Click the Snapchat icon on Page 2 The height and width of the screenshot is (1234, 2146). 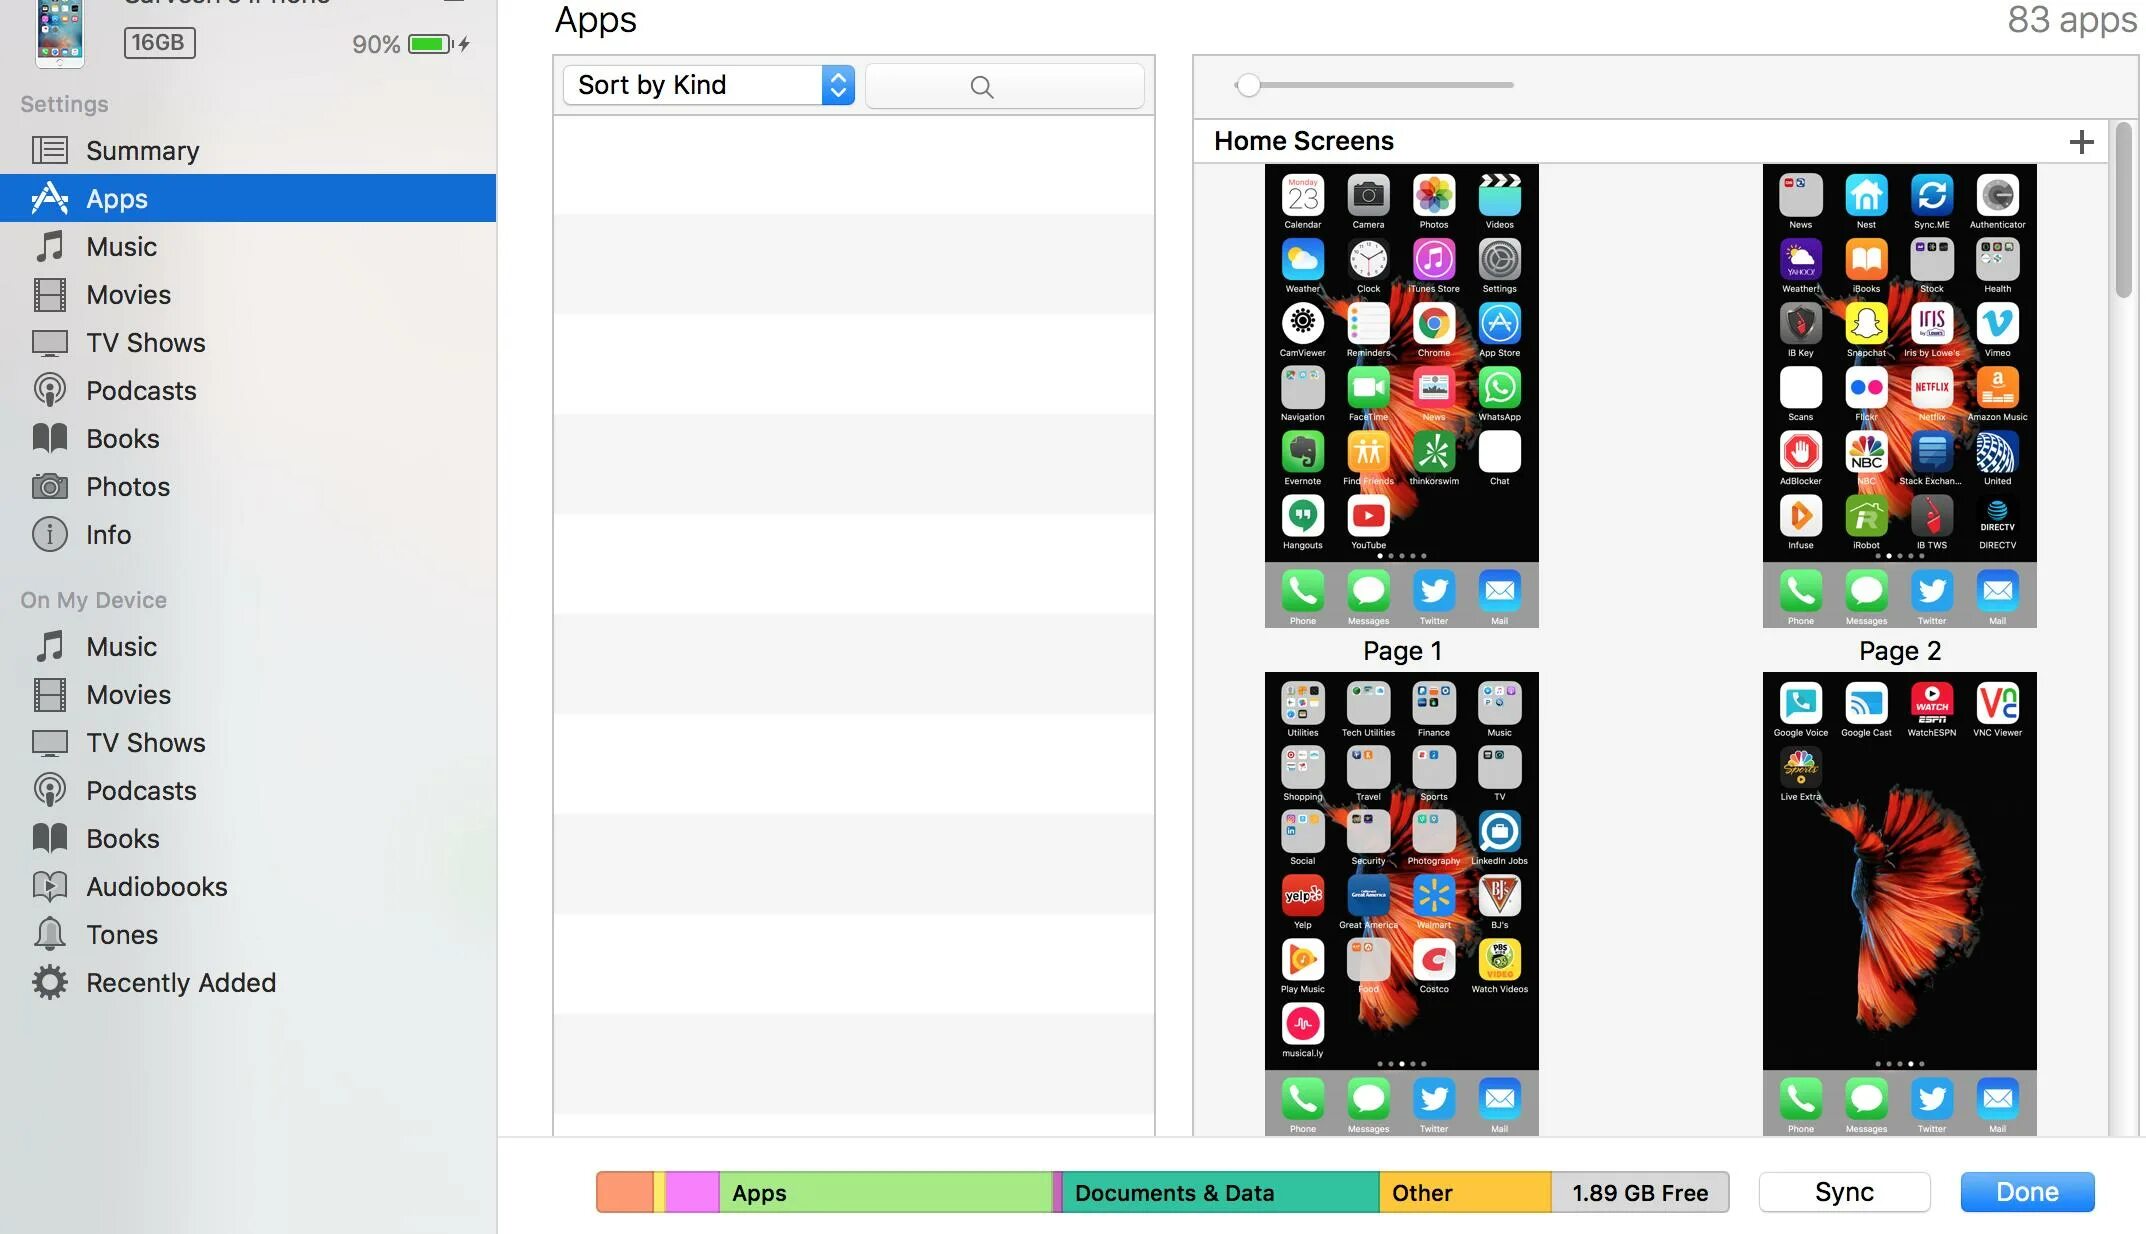pos(1866,324)
